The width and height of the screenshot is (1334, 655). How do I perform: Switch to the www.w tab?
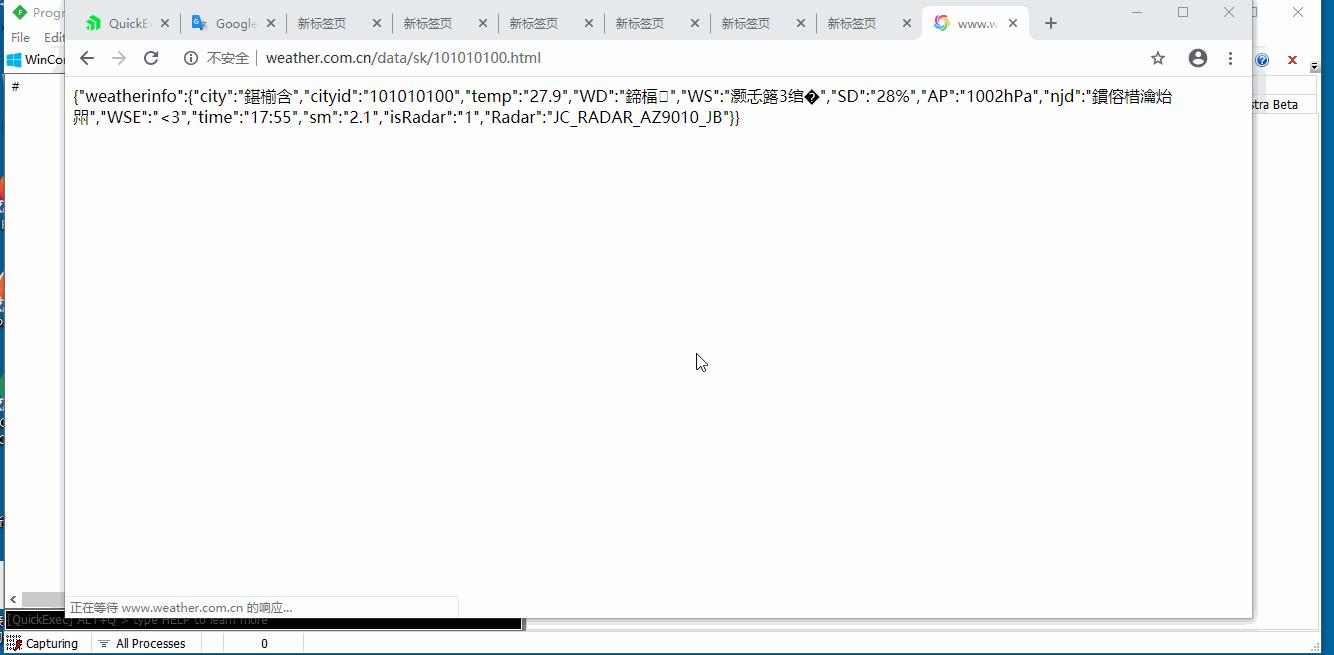pos(975,22)
